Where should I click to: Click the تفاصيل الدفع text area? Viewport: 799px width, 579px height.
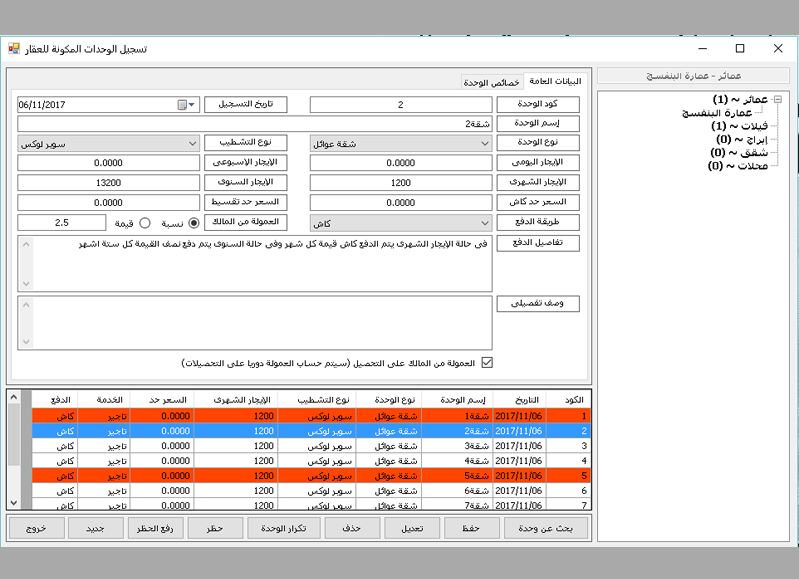pos(255,264)
